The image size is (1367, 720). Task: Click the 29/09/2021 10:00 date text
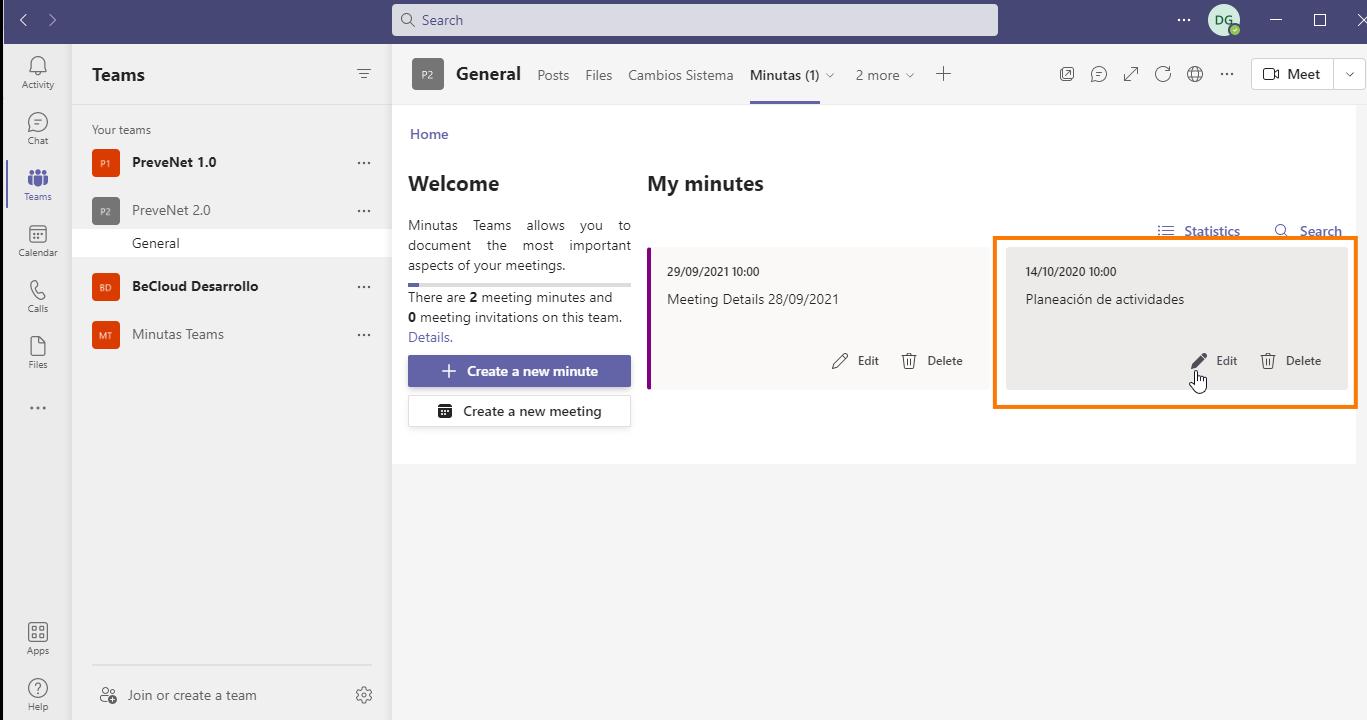[x=713, y=272]
